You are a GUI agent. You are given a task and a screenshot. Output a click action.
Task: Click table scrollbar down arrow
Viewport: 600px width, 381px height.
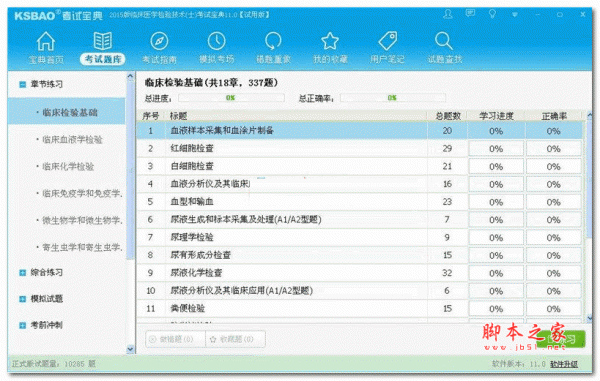pos(589,318)
